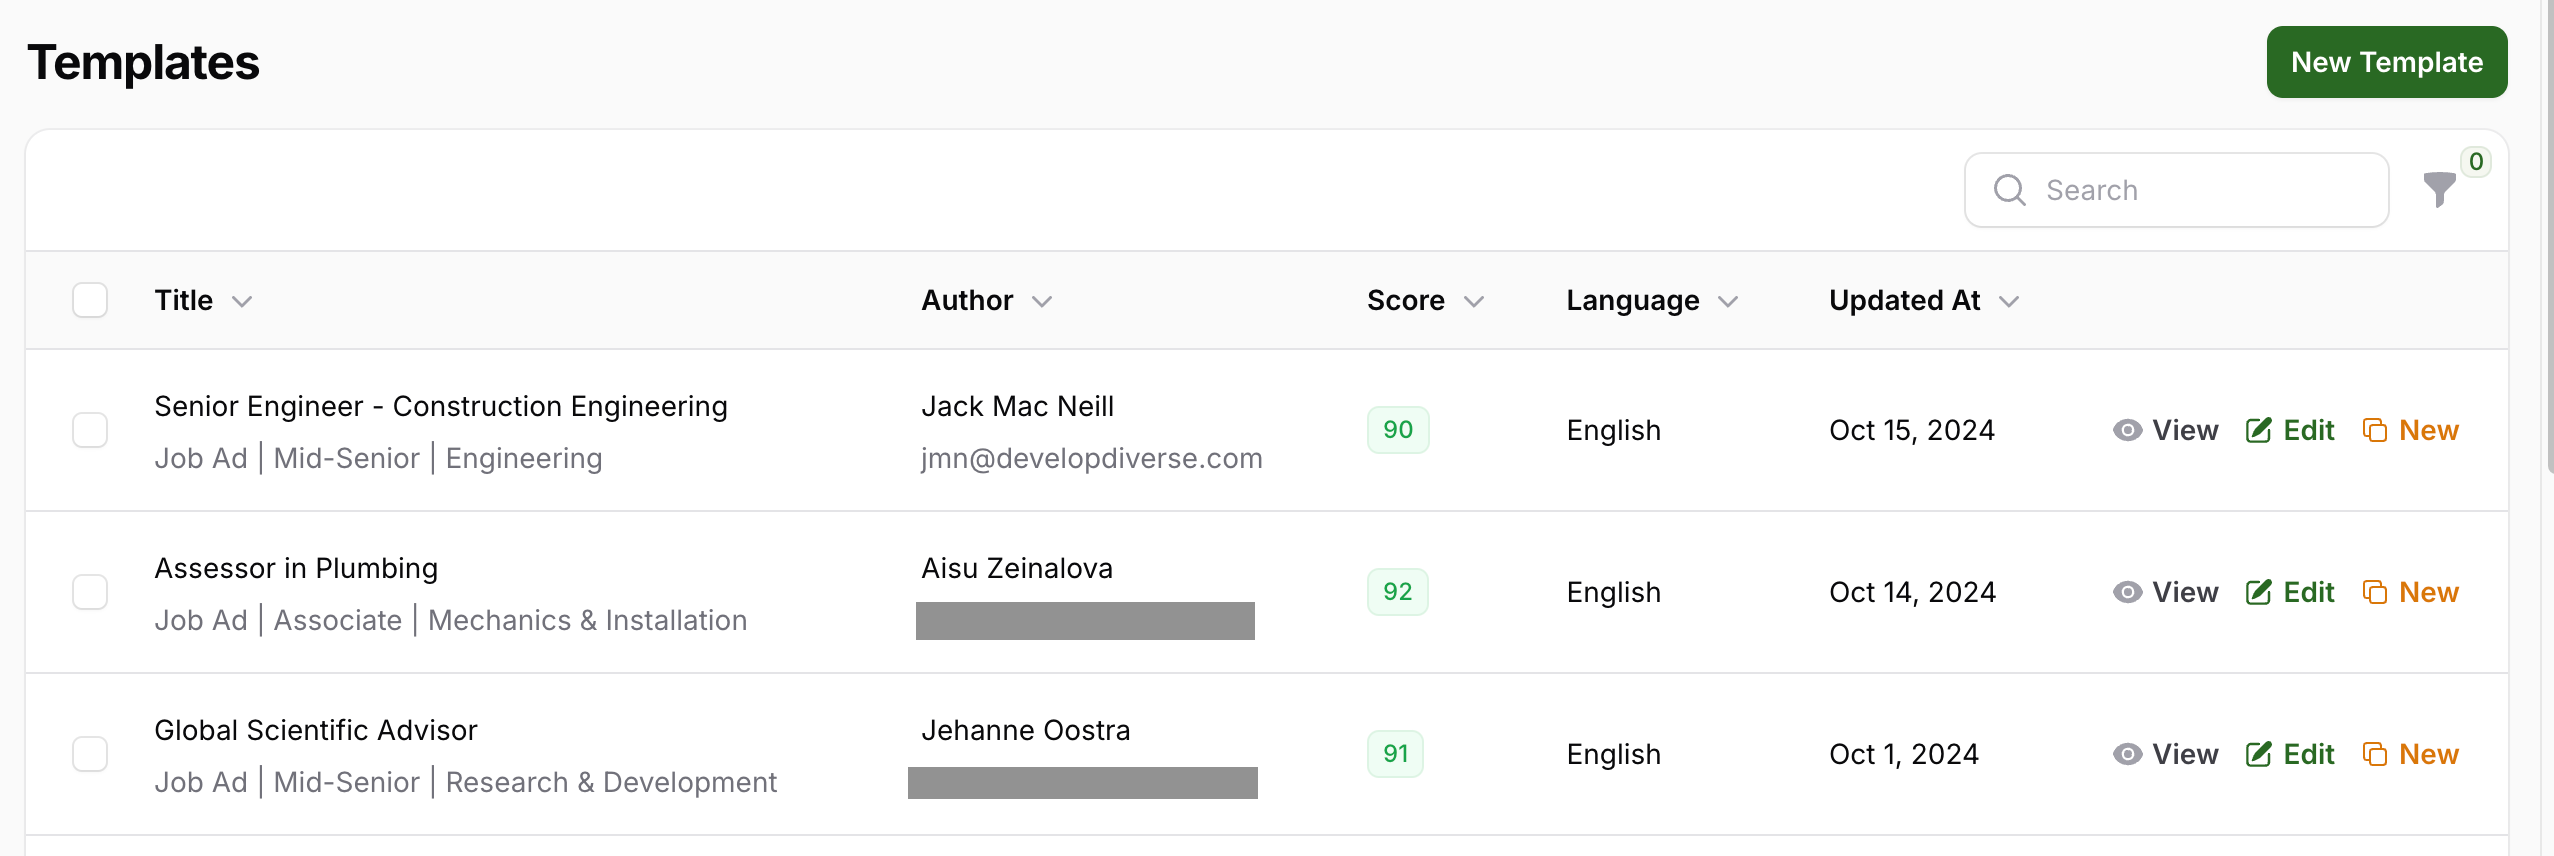Click the search magnifier icon

(2009, 190)
